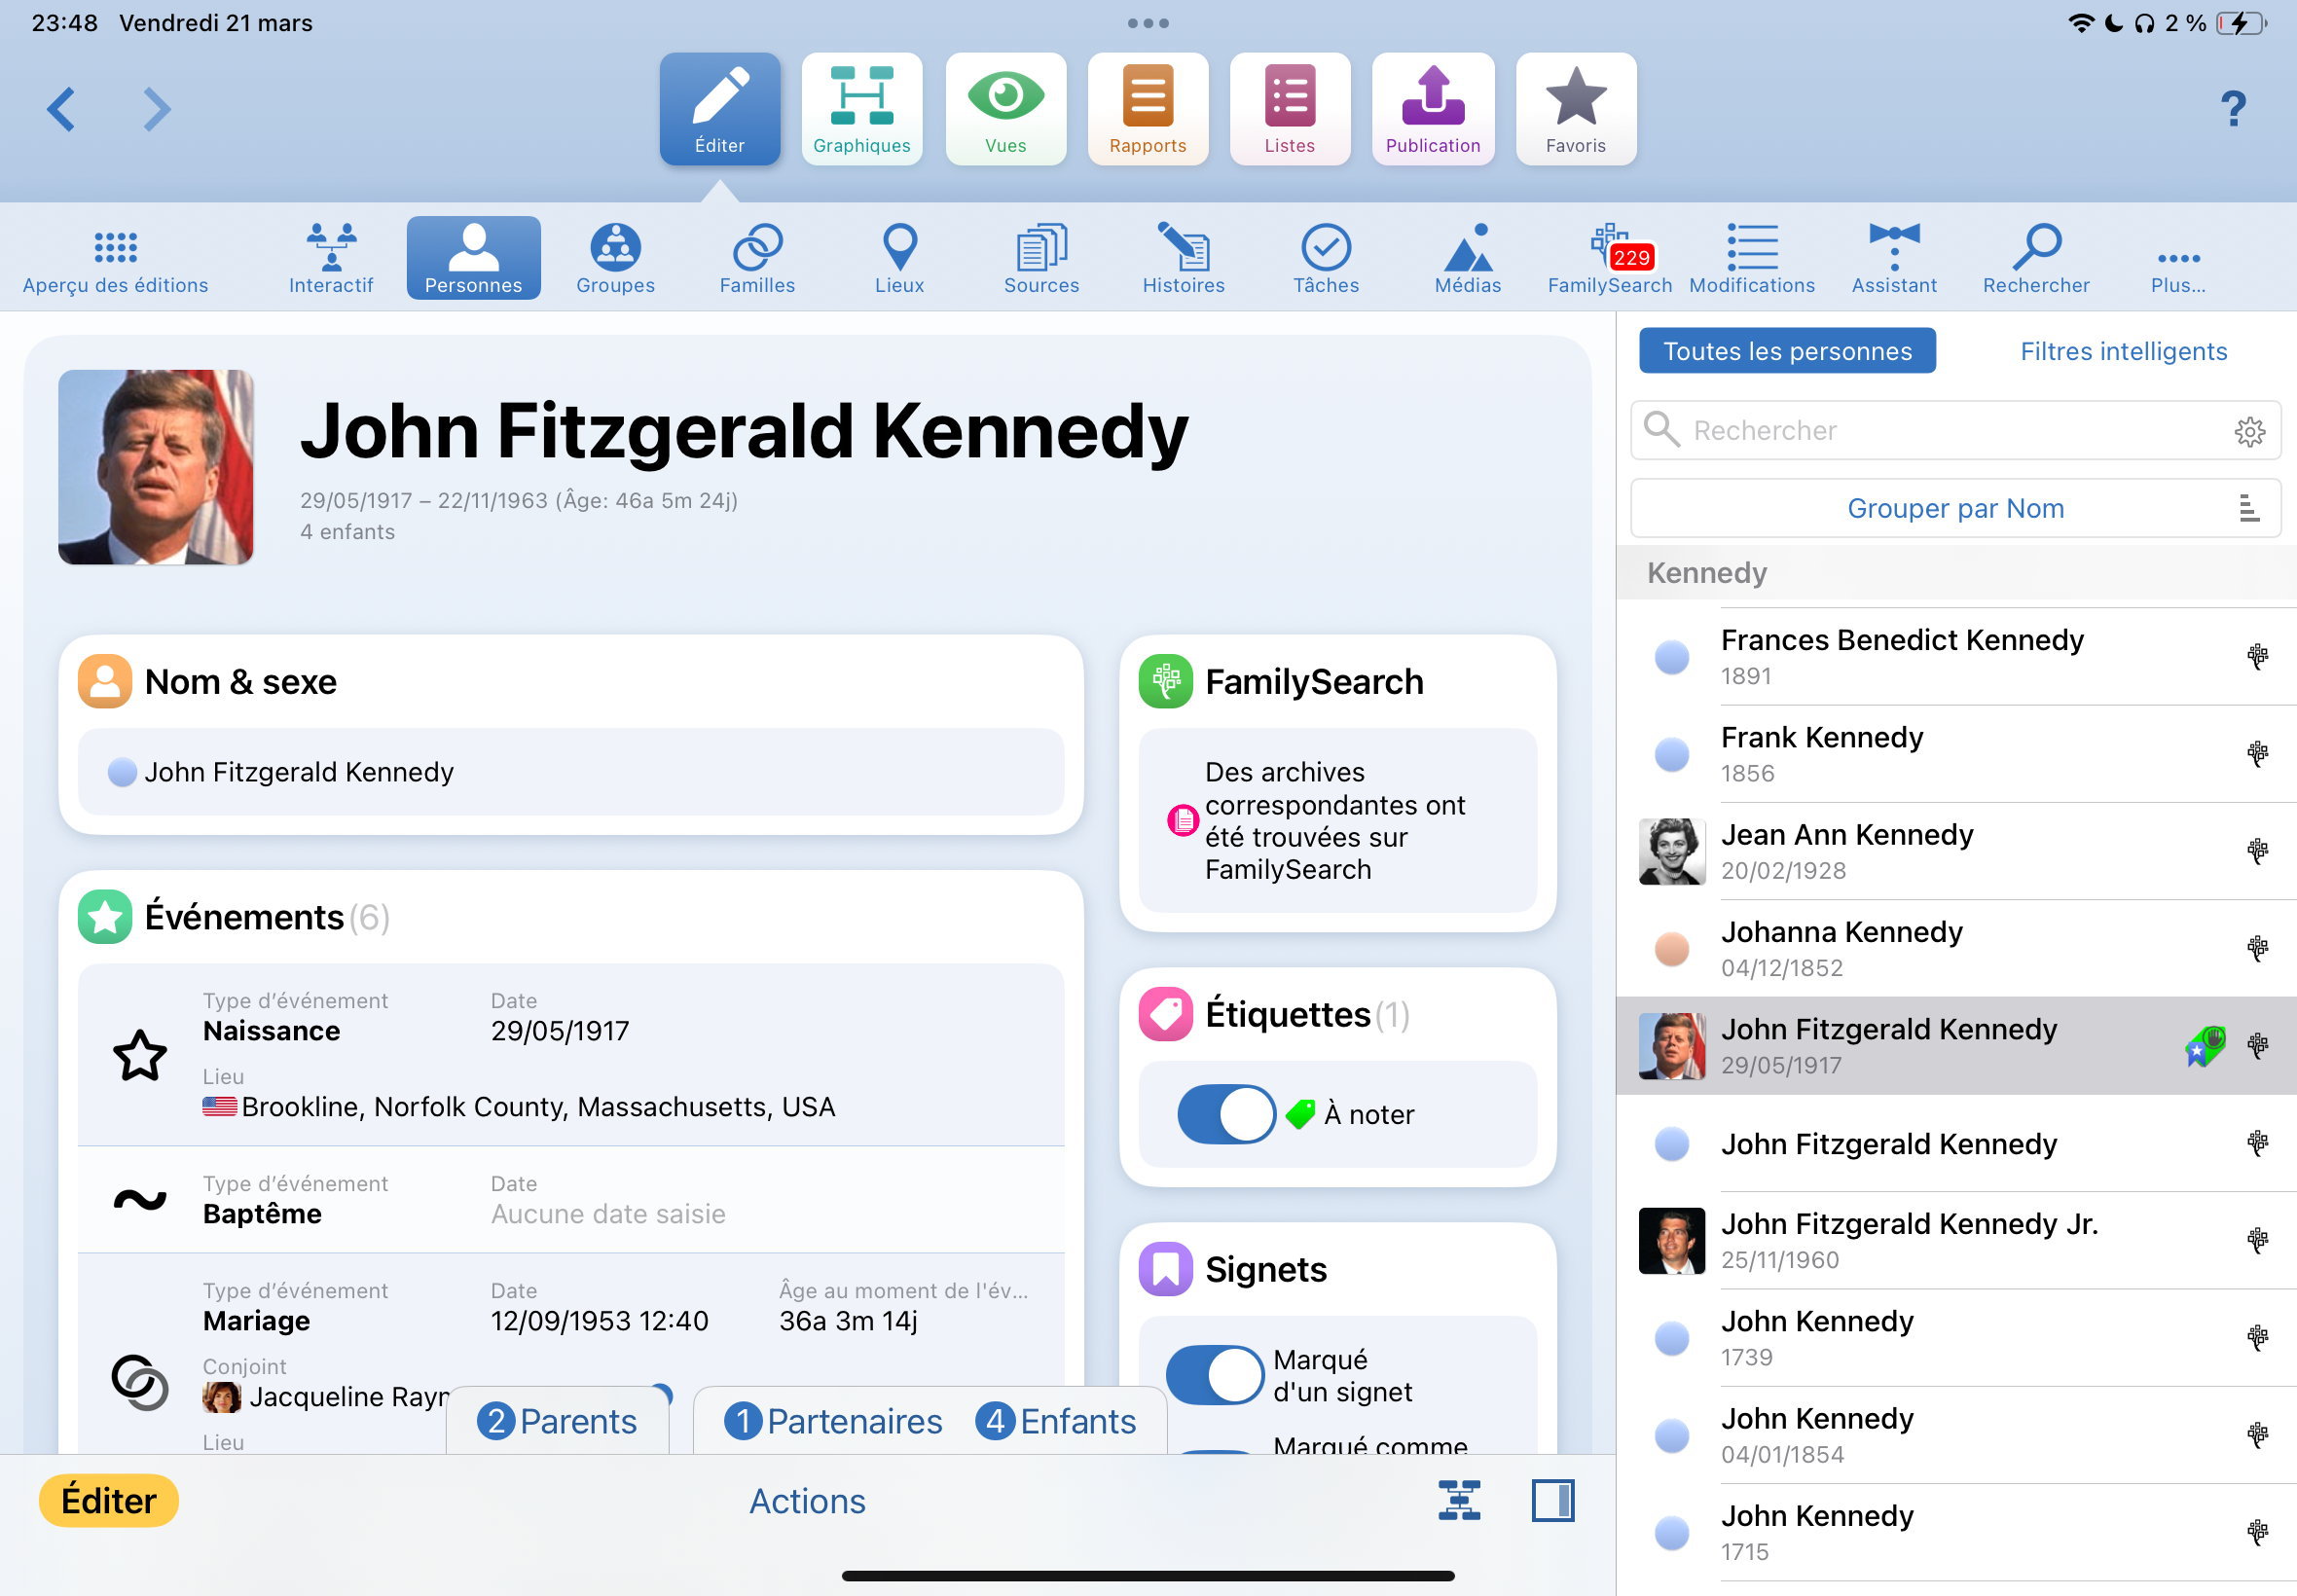The height and width of the screenshot is (1596, 2297).
Task: Open search settings gear in Rechercher field
Action: 2249,431
